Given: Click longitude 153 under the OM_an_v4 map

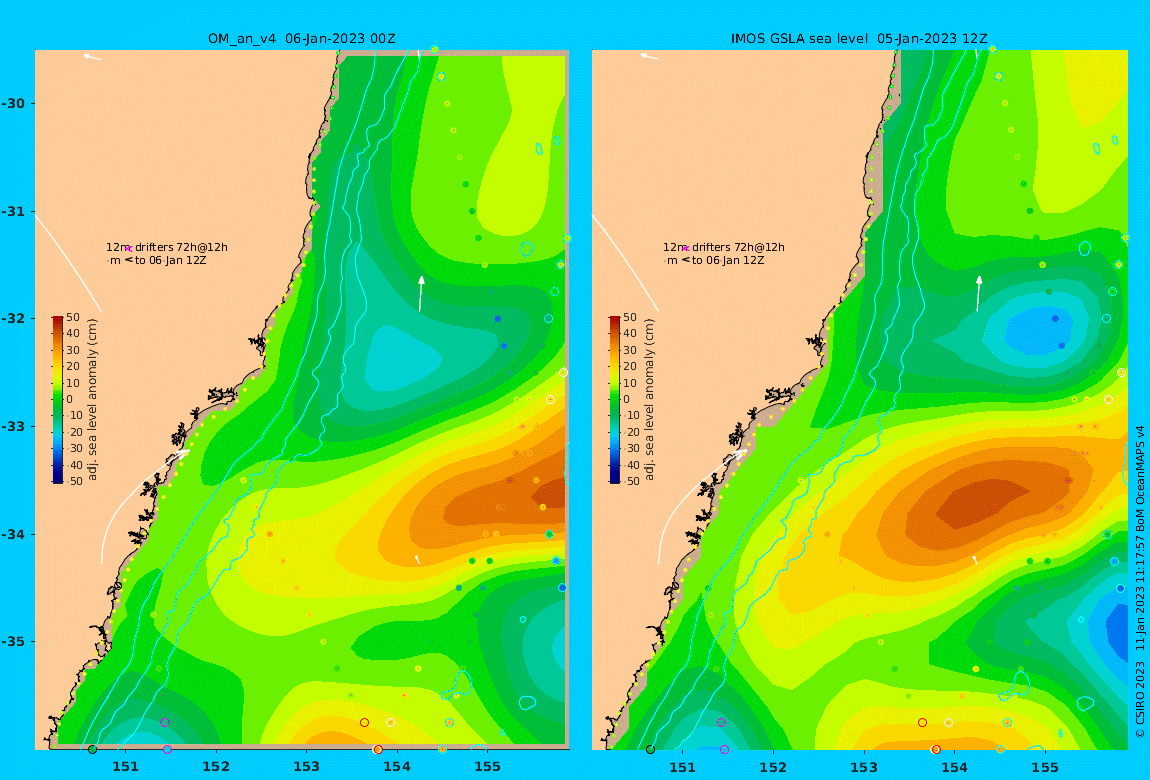Looking at the screenshot, I should tap(307, 767).
